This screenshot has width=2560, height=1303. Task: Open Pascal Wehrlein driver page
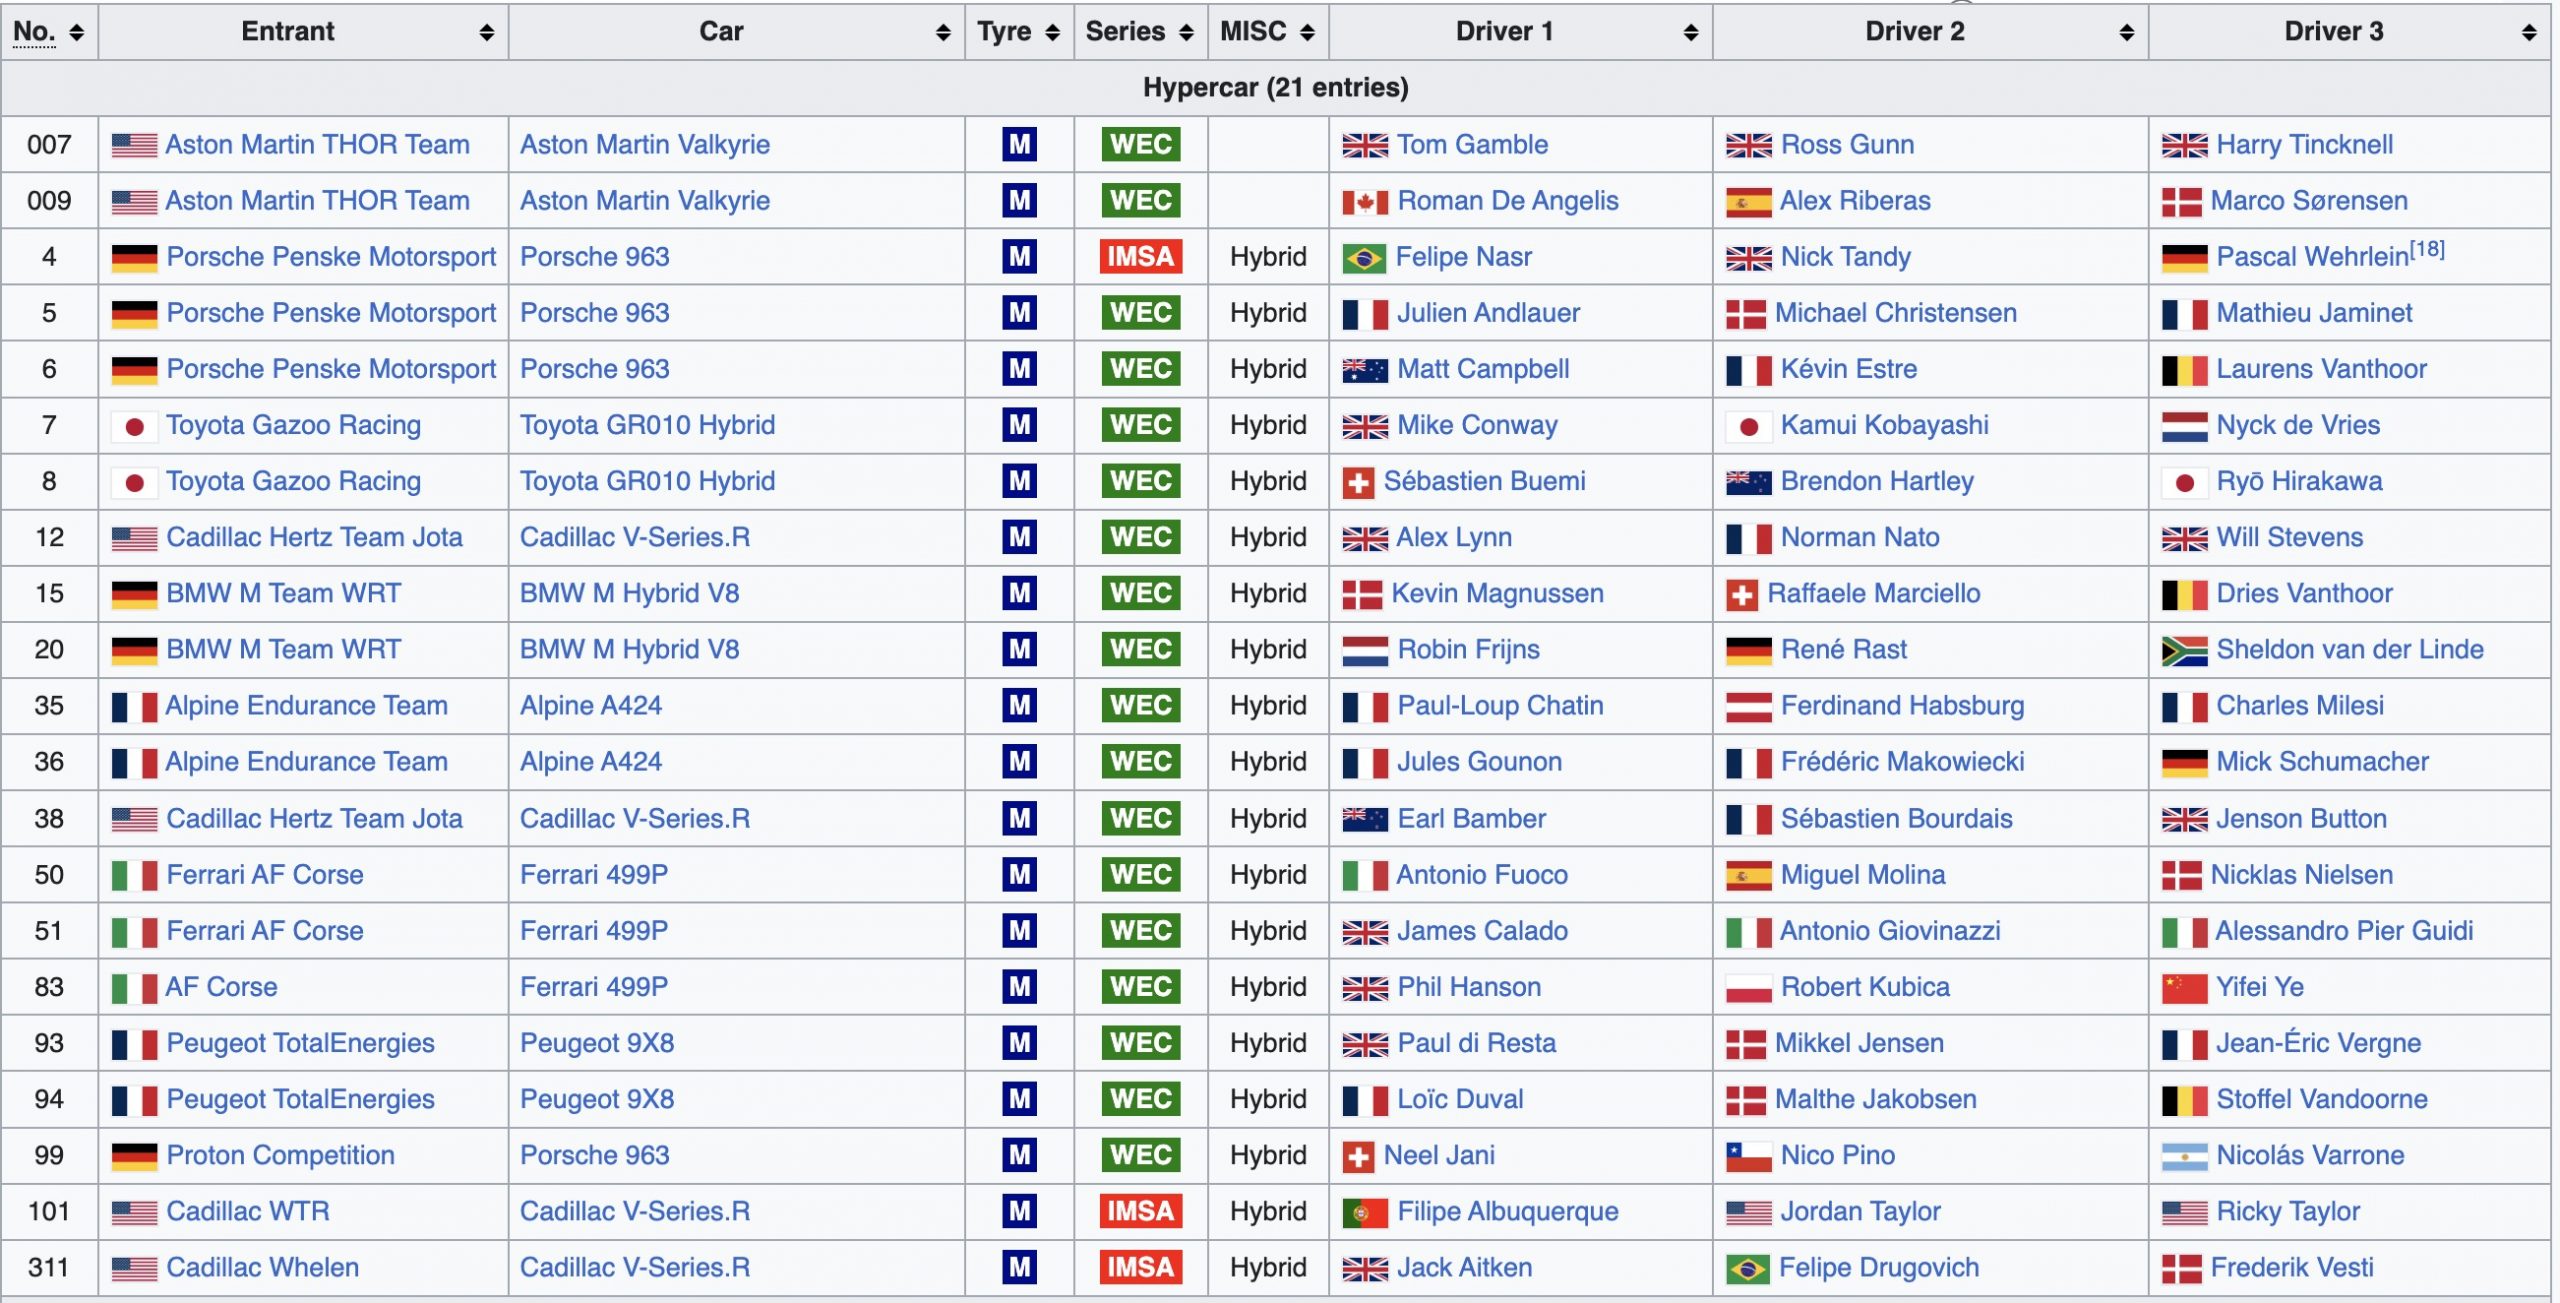pos(2312,256)
